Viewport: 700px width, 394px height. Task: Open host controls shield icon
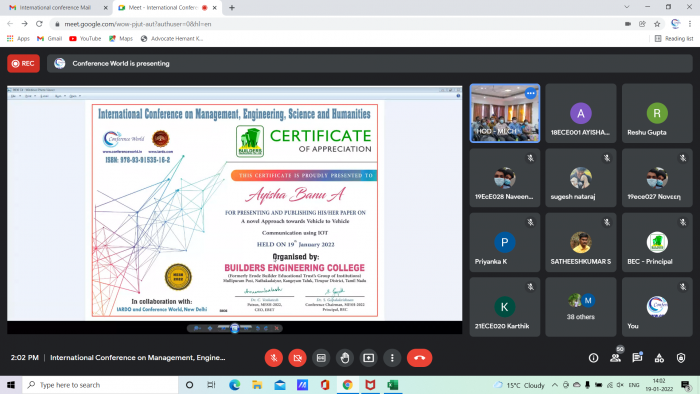click(681, 358)
